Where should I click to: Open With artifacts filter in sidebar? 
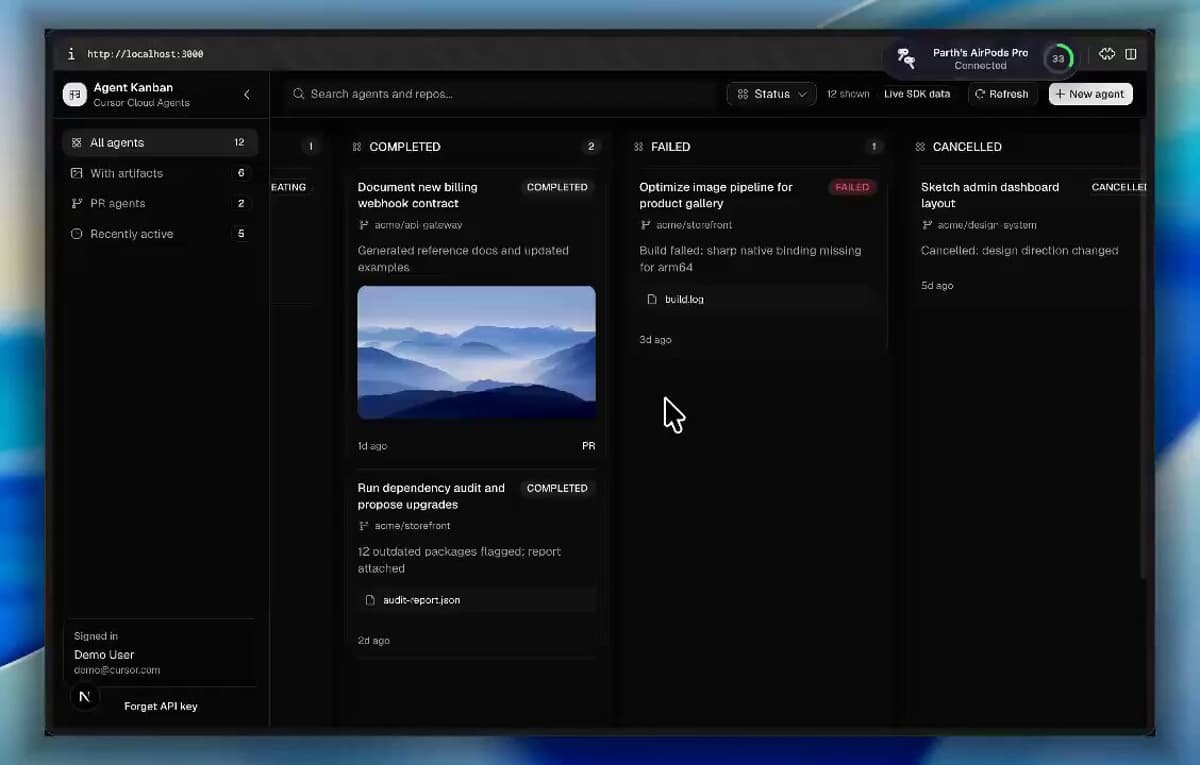[160, 173]
